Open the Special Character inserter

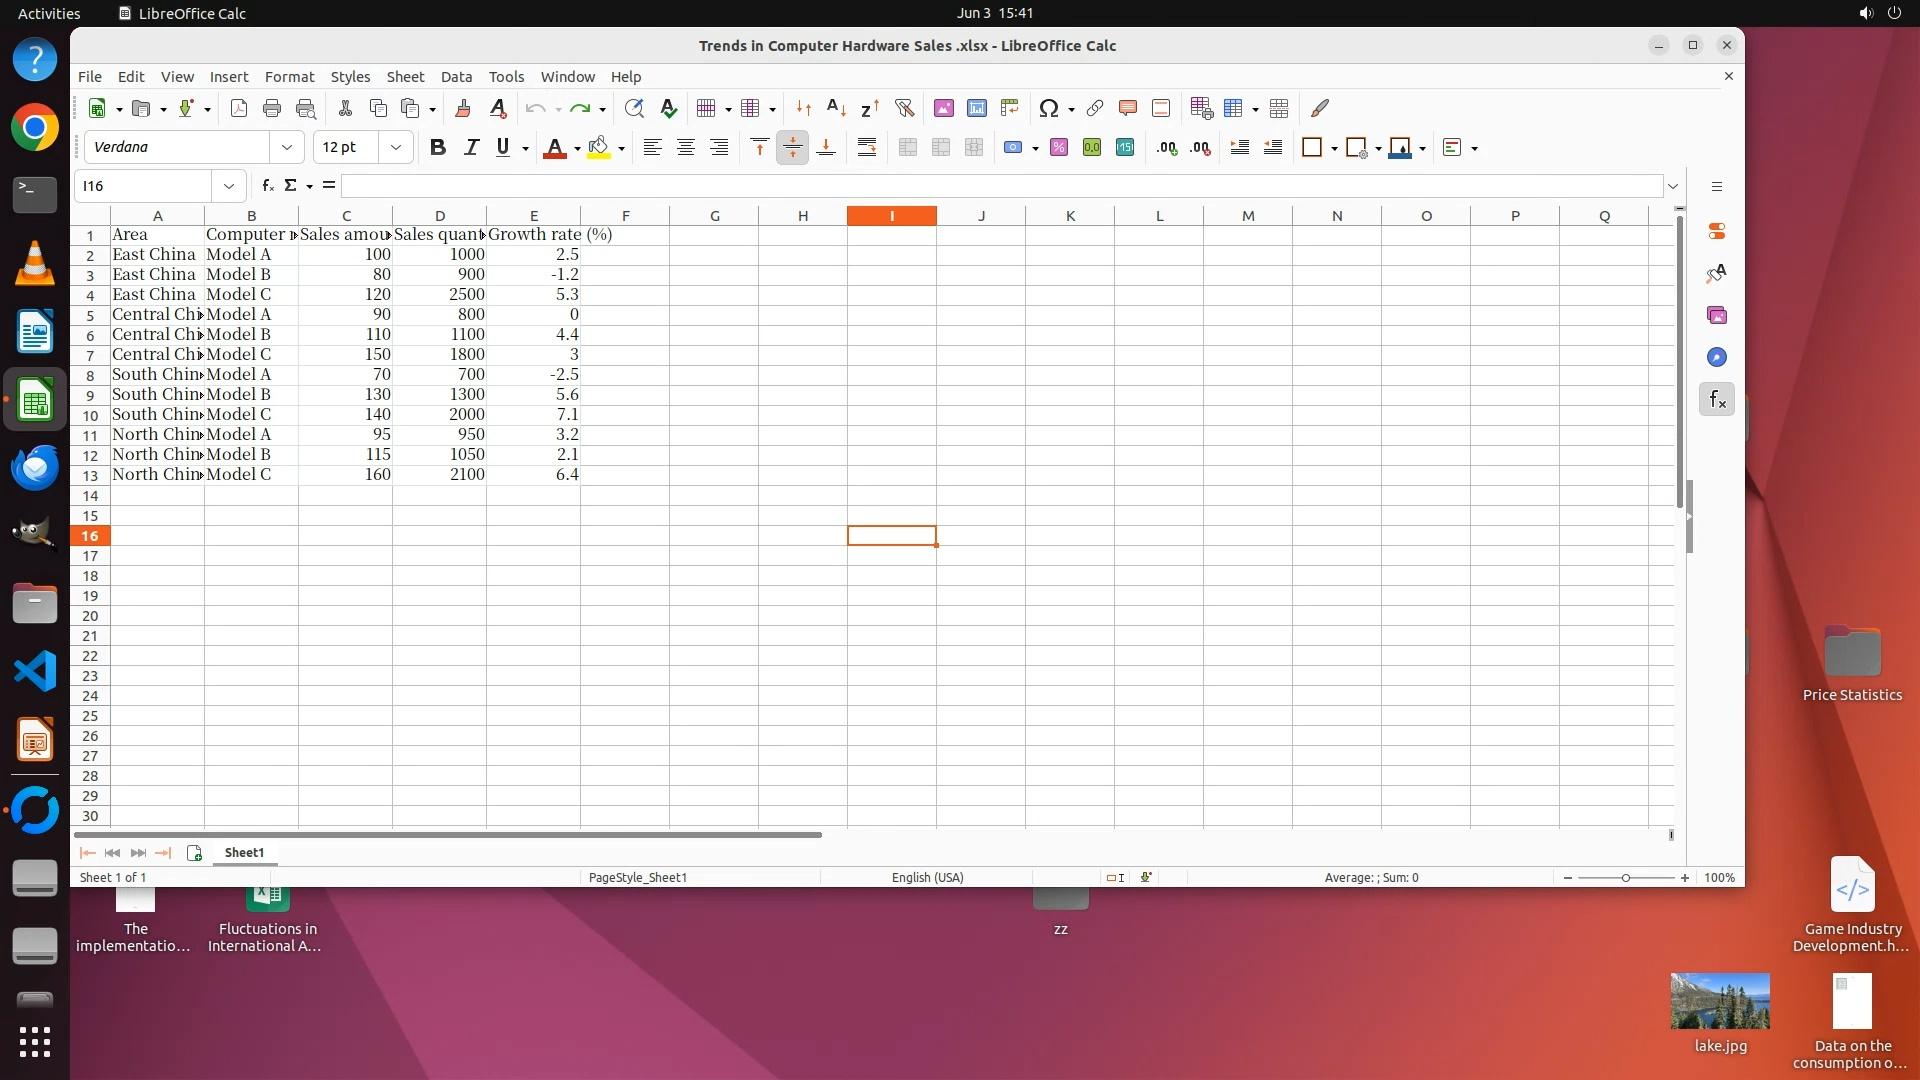coord(1048,108)
